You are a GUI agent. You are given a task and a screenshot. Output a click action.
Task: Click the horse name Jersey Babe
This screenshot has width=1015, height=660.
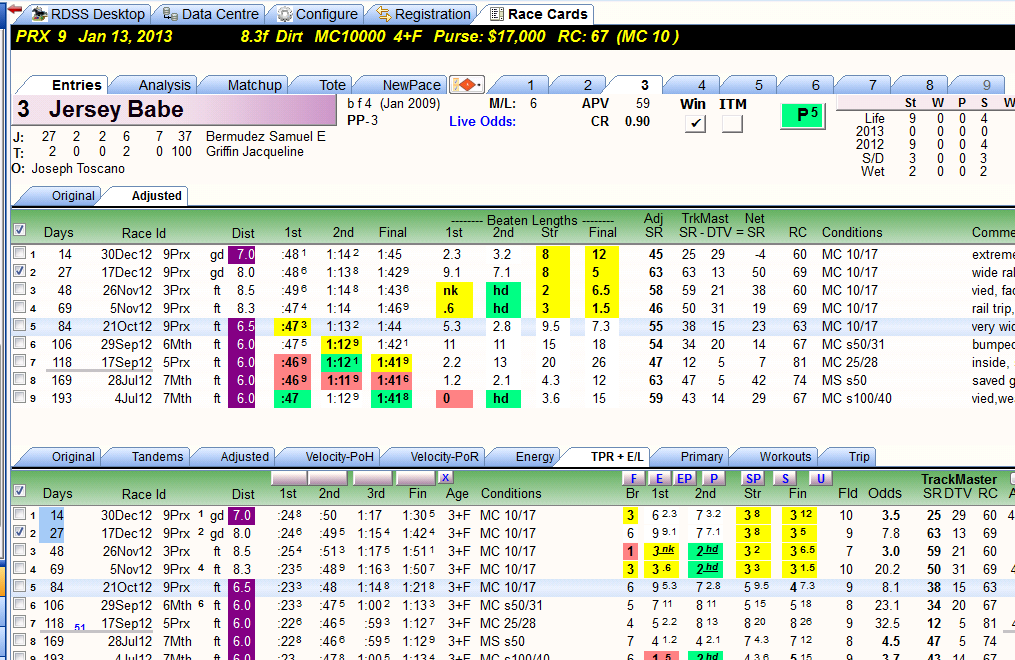pos(116,109)
